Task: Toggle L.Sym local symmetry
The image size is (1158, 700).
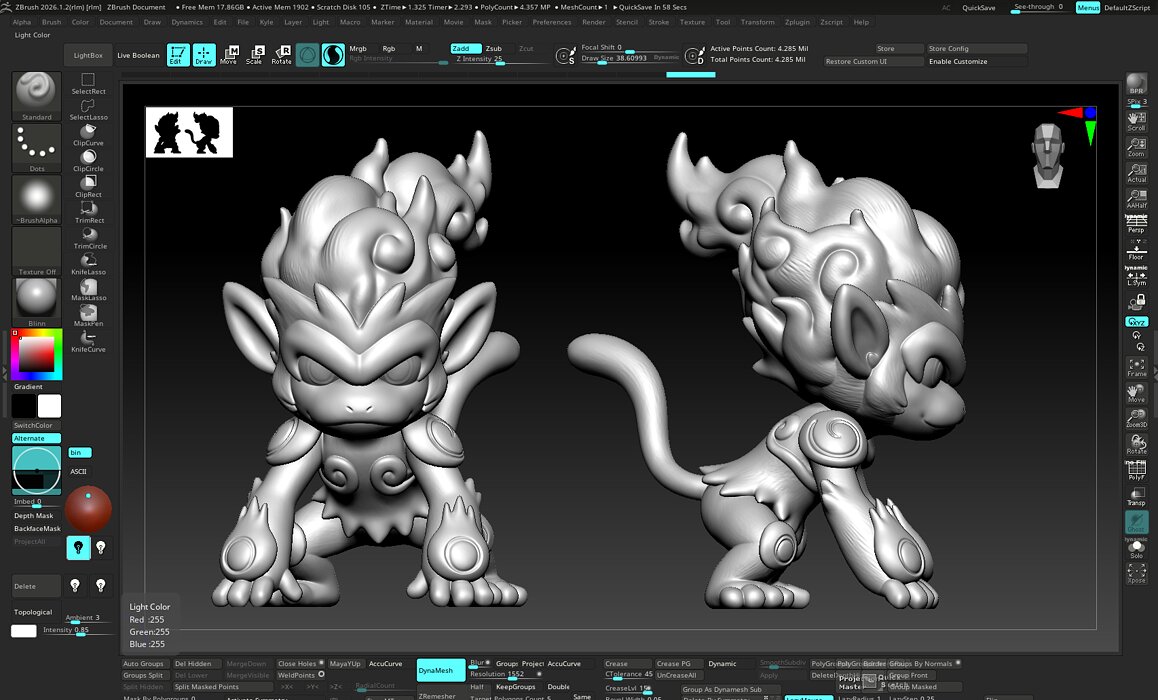Action: (1136, 277)
